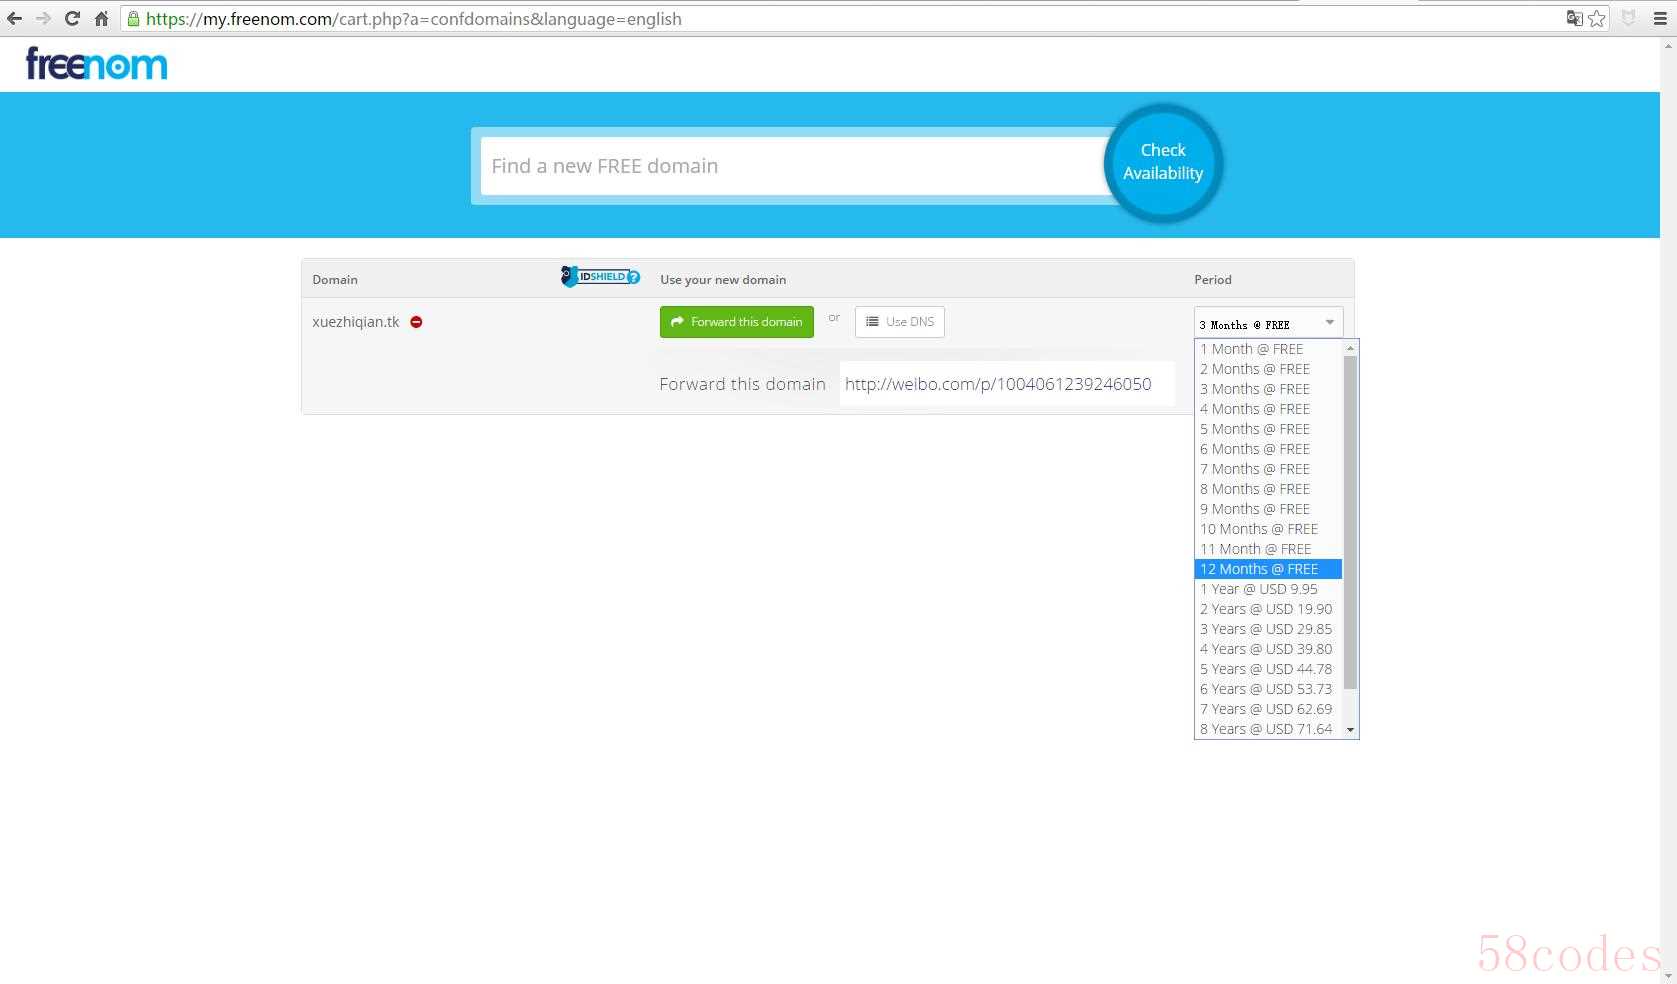The width and height of the screenshot is (1677, 984).
Task: Select 12 Months @ FREE option
Action: [1268, 569]
